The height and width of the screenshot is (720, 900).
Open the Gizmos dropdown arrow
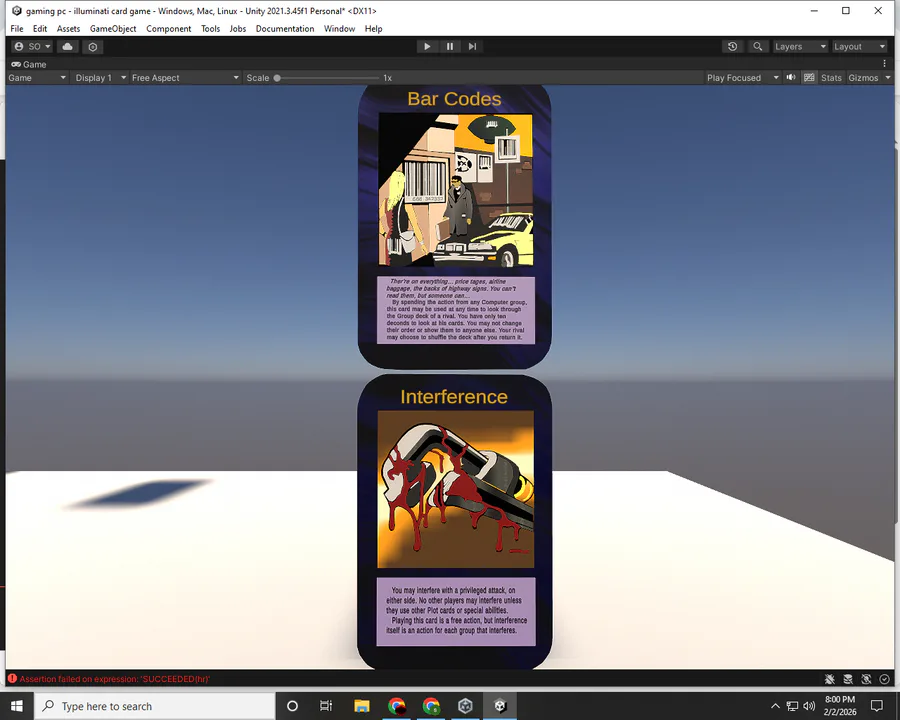[887, 78]
